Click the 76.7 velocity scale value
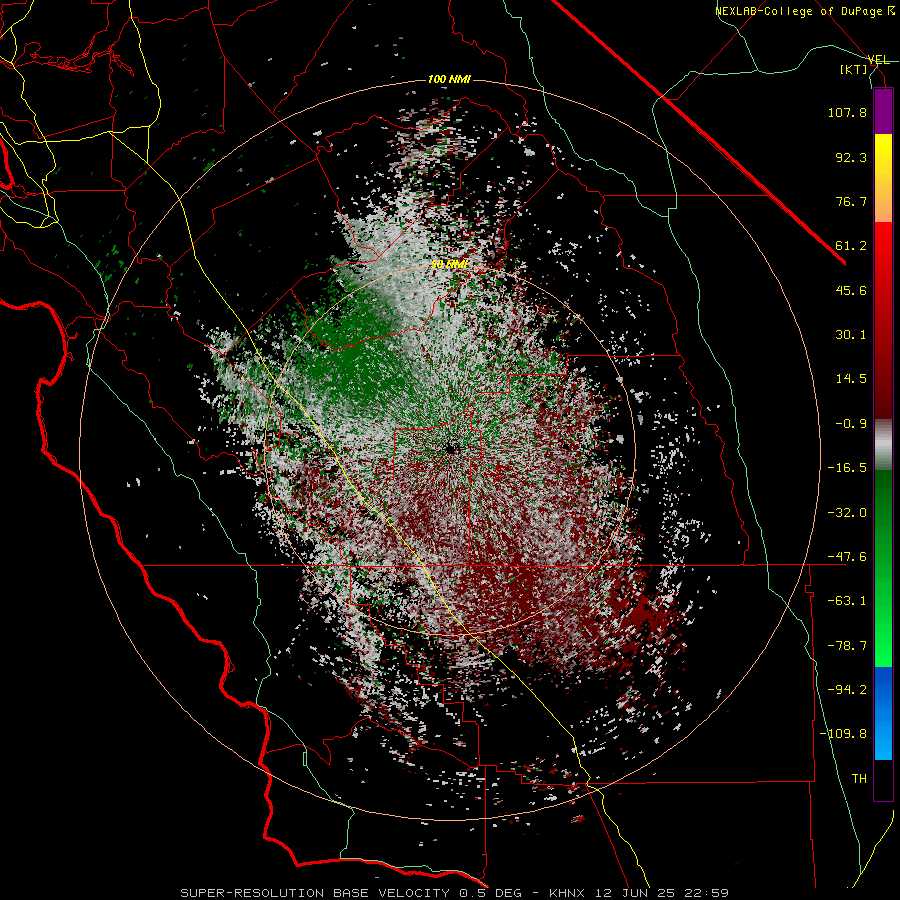 851,201
